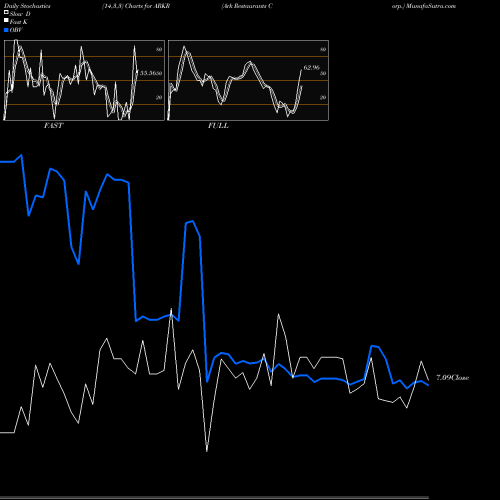Open the FAST stochastic chart thumbnail

pos(84,80)
